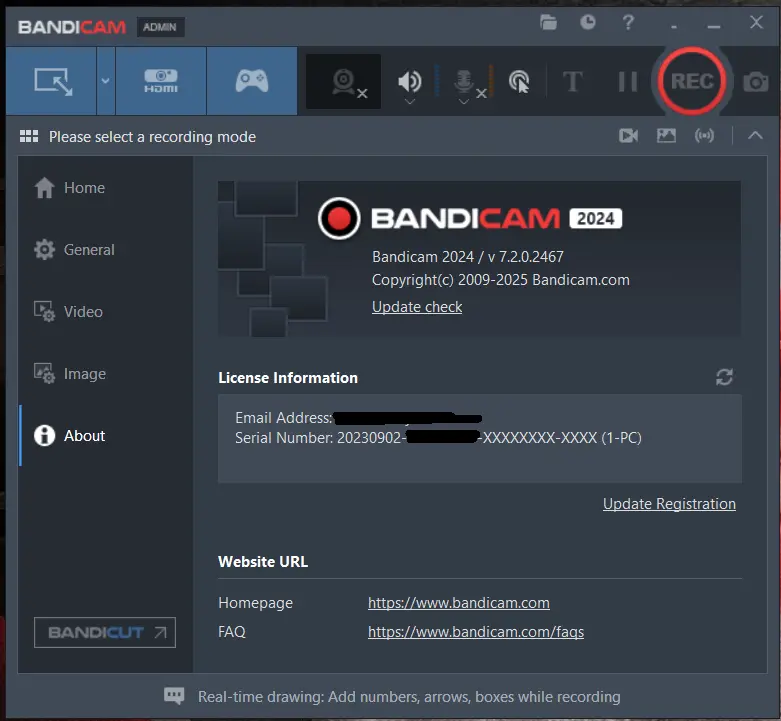Image resolution: width=781 pixels, height=721 pixels.
Task: Click the speech bubble tip icon
Action: 174,696
